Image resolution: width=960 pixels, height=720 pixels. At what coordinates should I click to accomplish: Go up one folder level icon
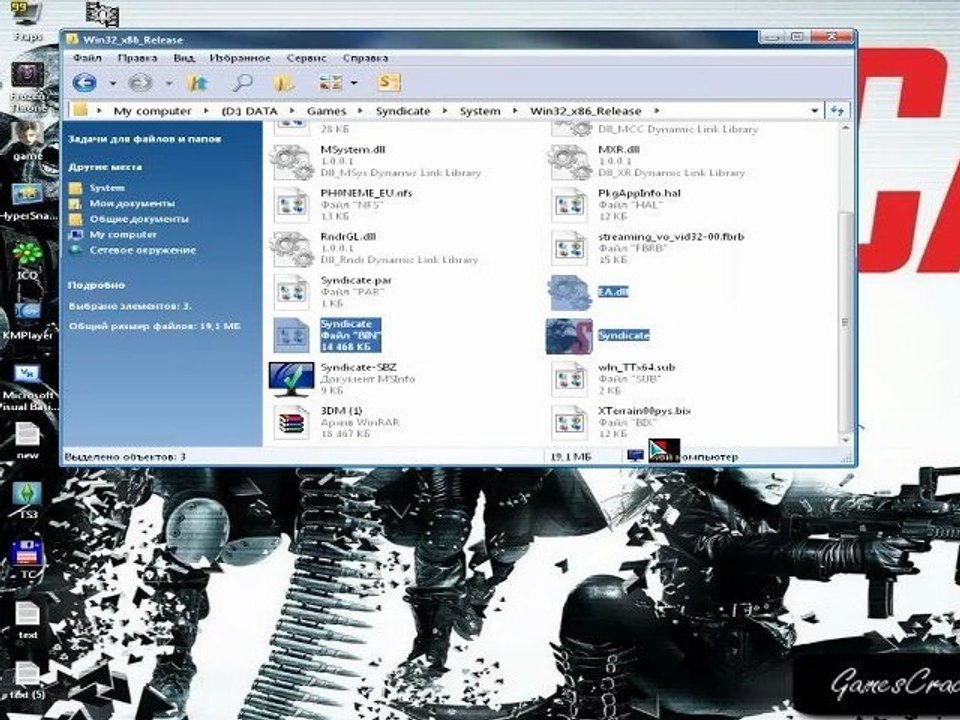click(197, 82)
